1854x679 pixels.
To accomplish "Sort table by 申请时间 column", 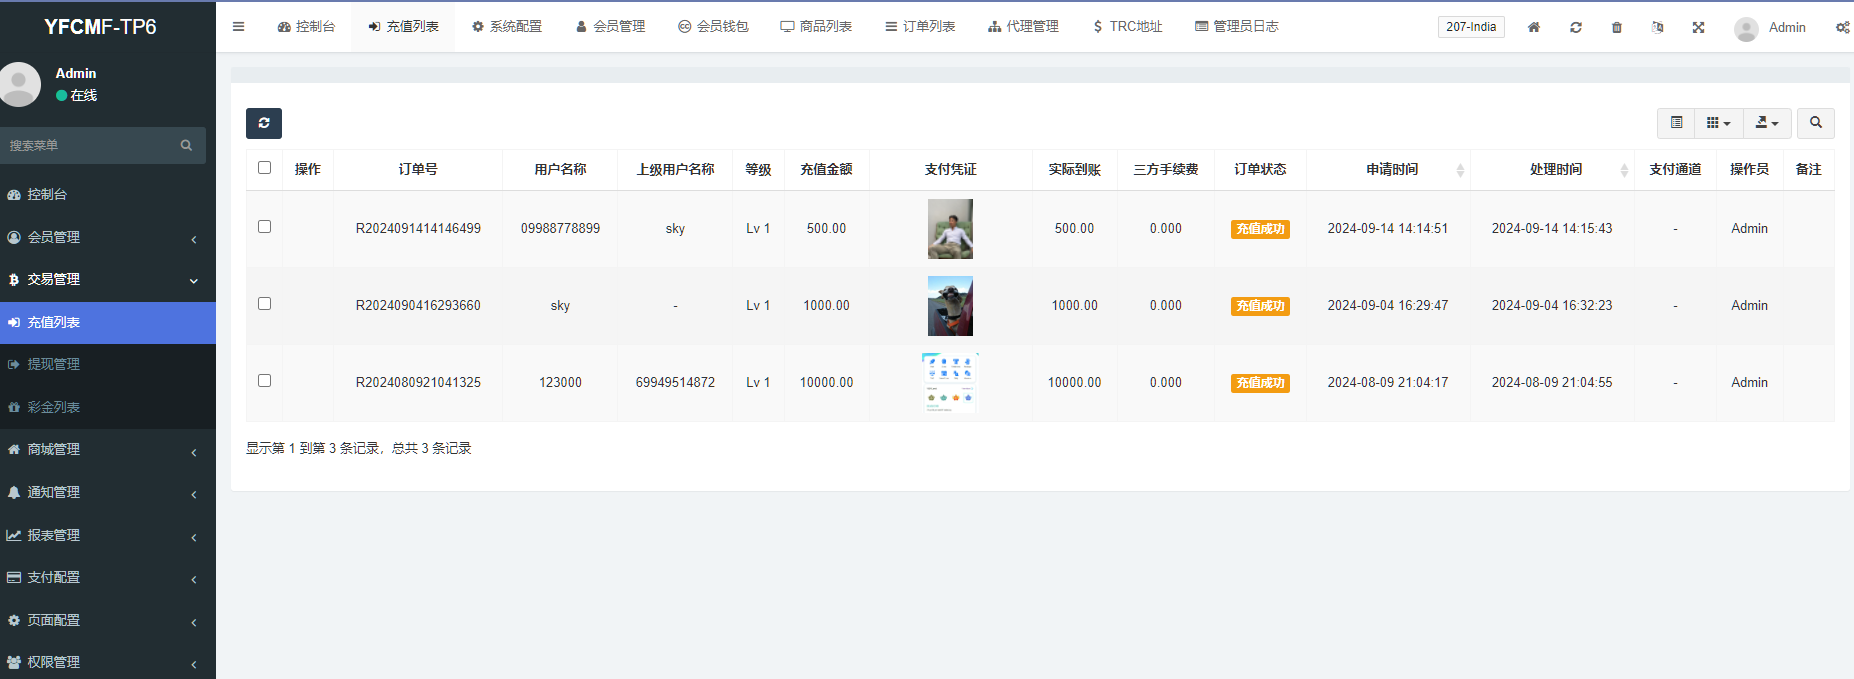I will click(x=1388, y=169).
